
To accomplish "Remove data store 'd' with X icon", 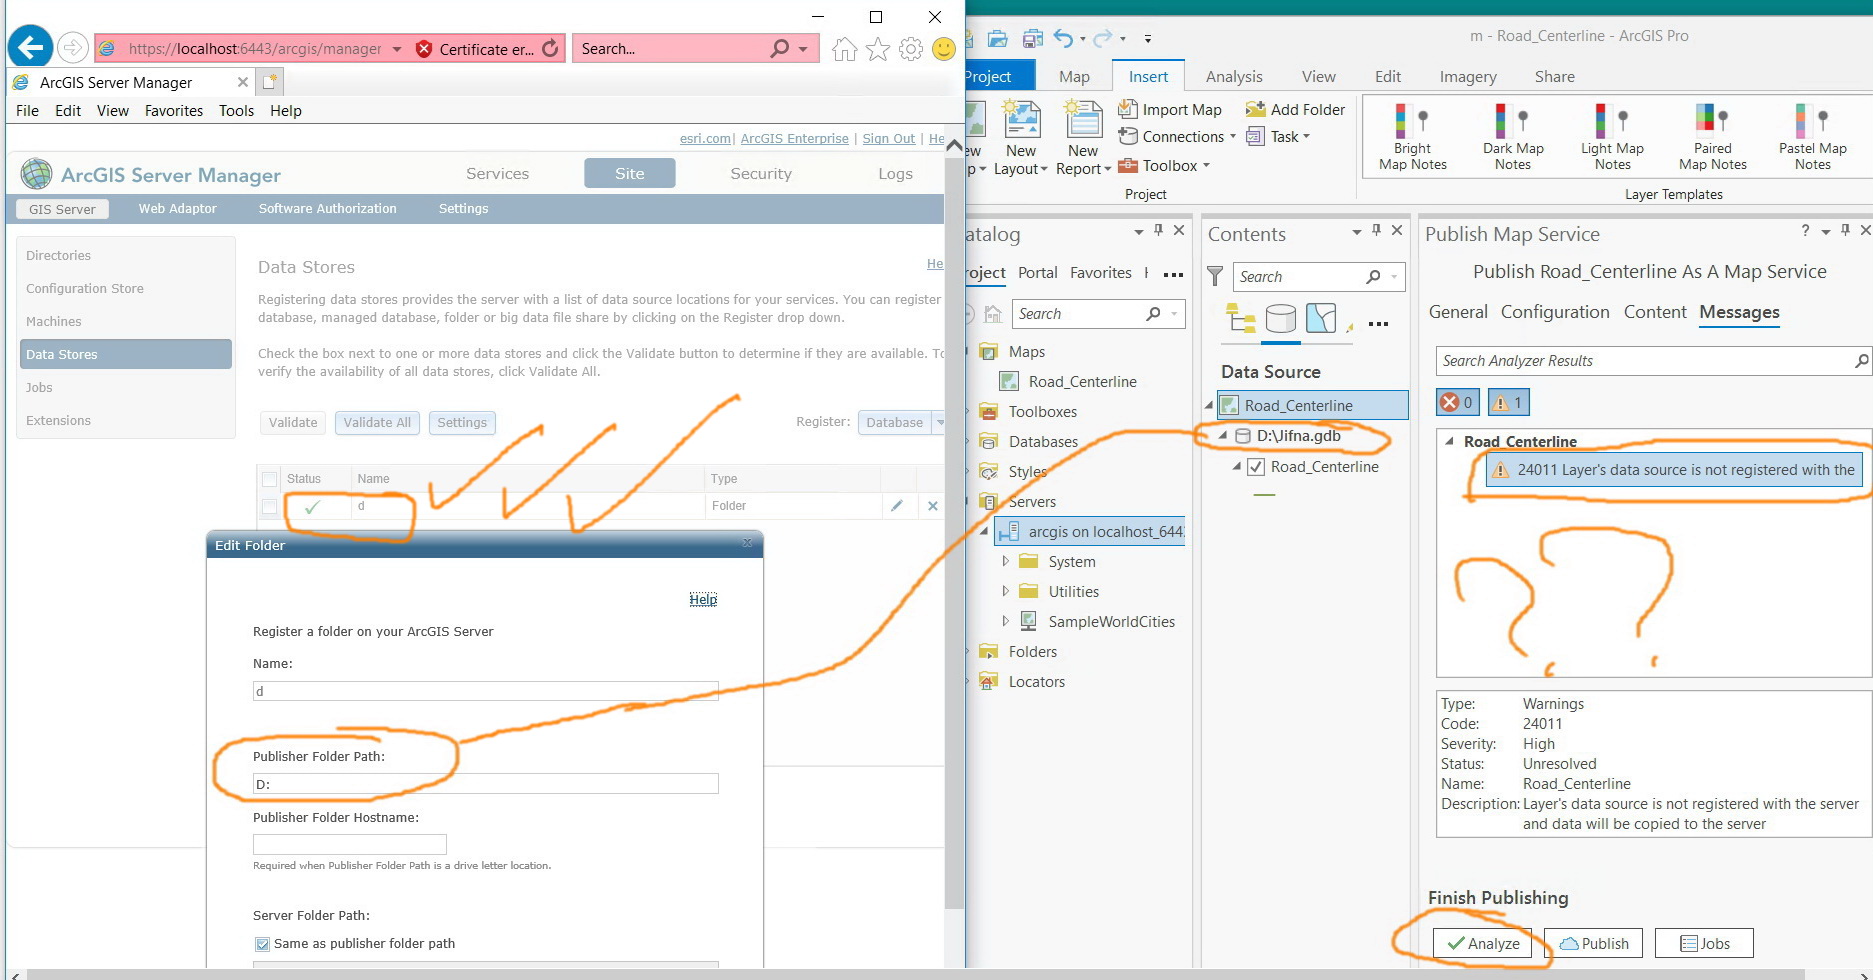I will coord(933,506).
